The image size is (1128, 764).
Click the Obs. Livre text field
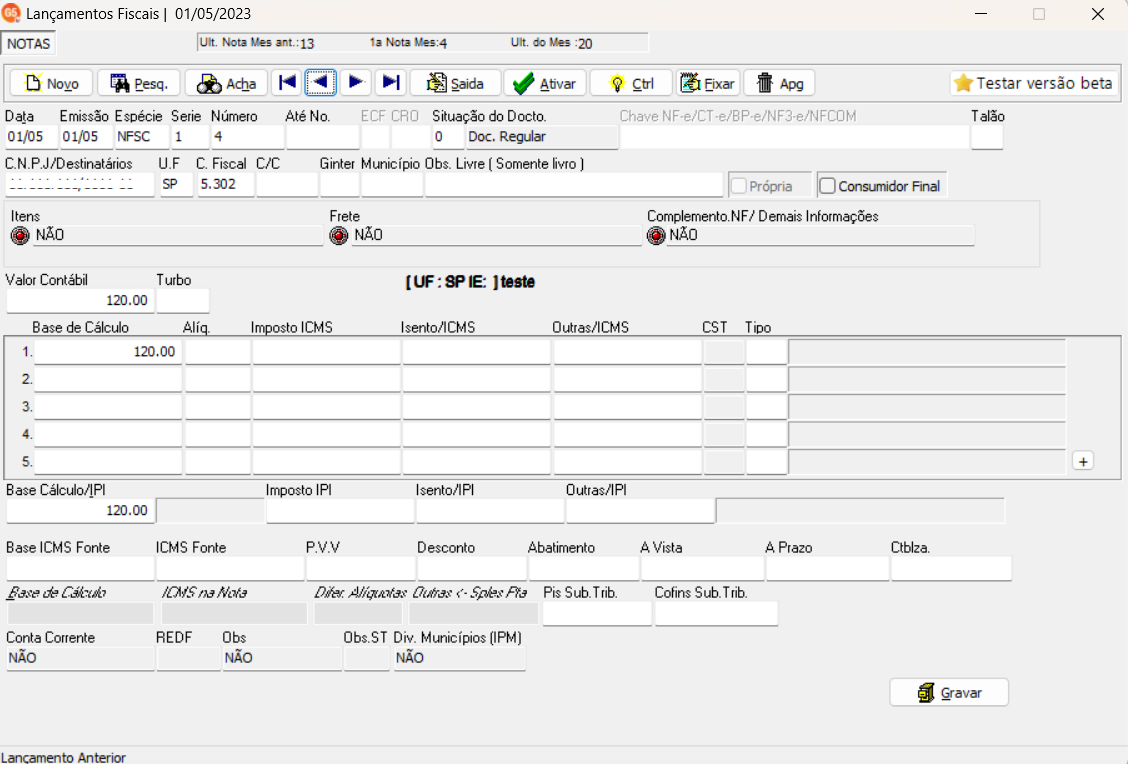pos(573,184)
